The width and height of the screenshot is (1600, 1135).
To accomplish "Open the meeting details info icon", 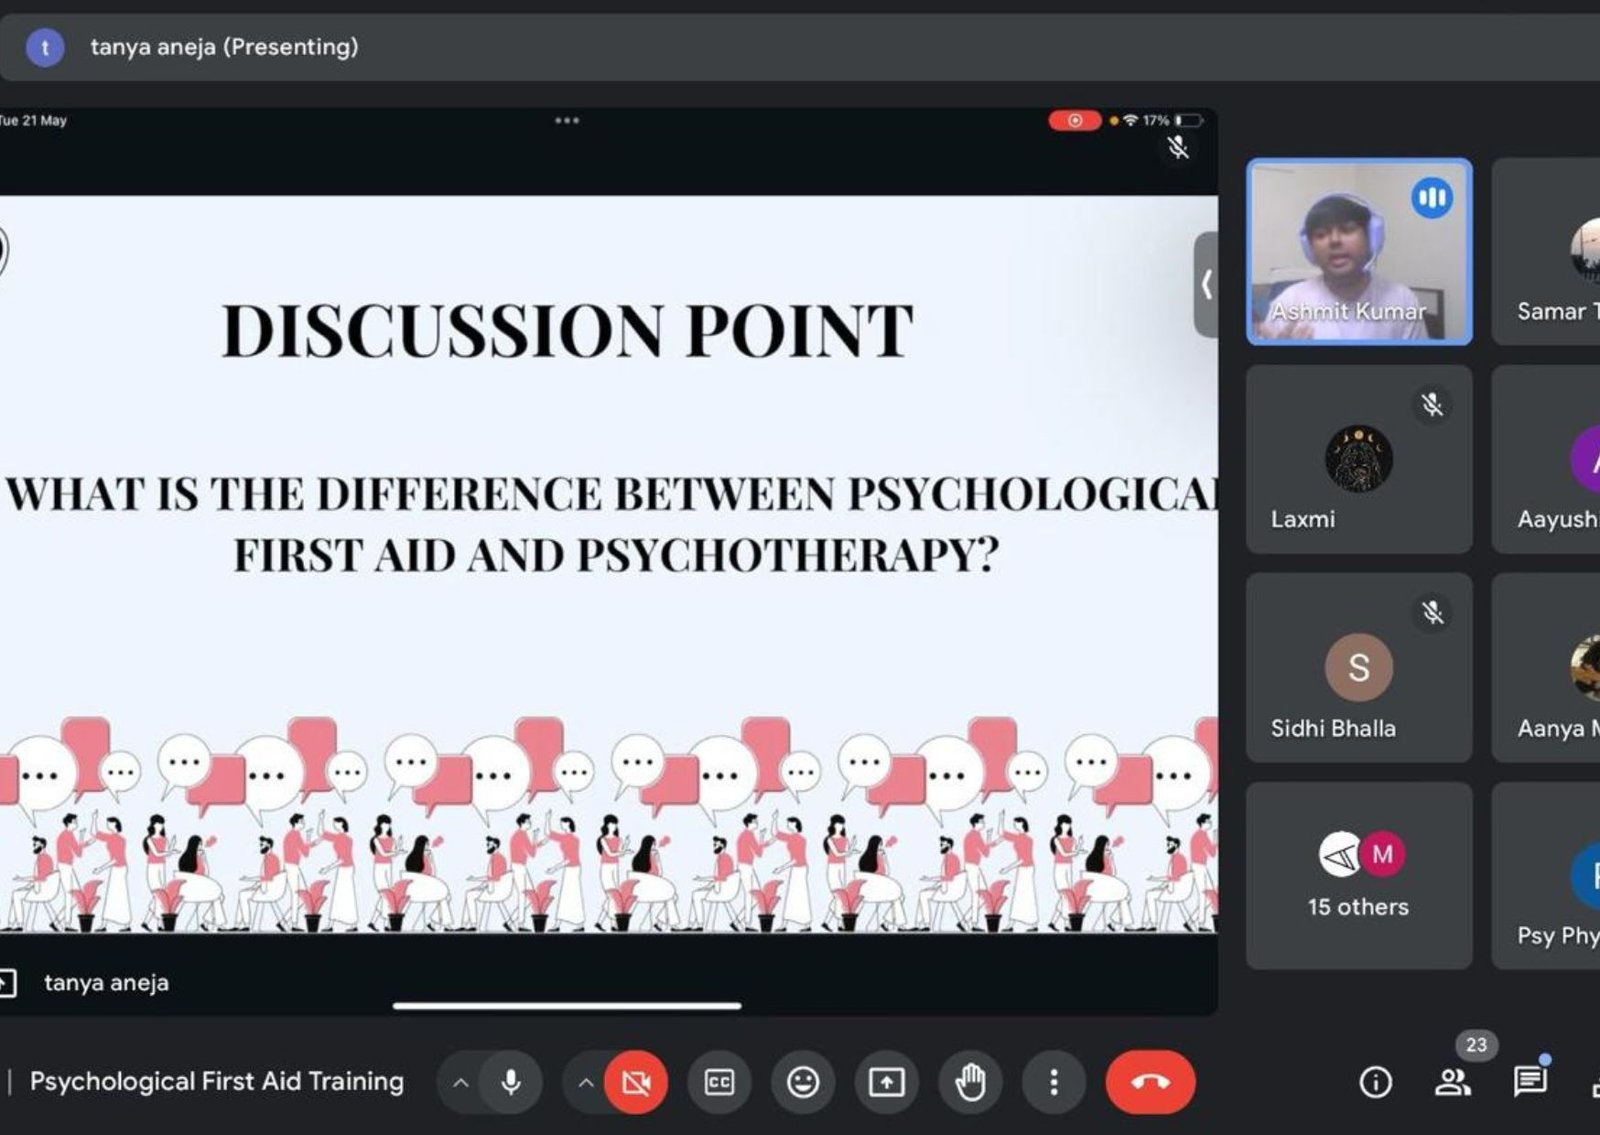I will (x=1375, y=1082).
